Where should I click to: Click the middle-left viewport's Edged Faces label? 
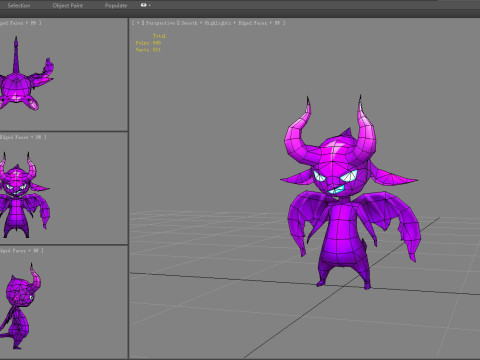click(x=14, y=137)
